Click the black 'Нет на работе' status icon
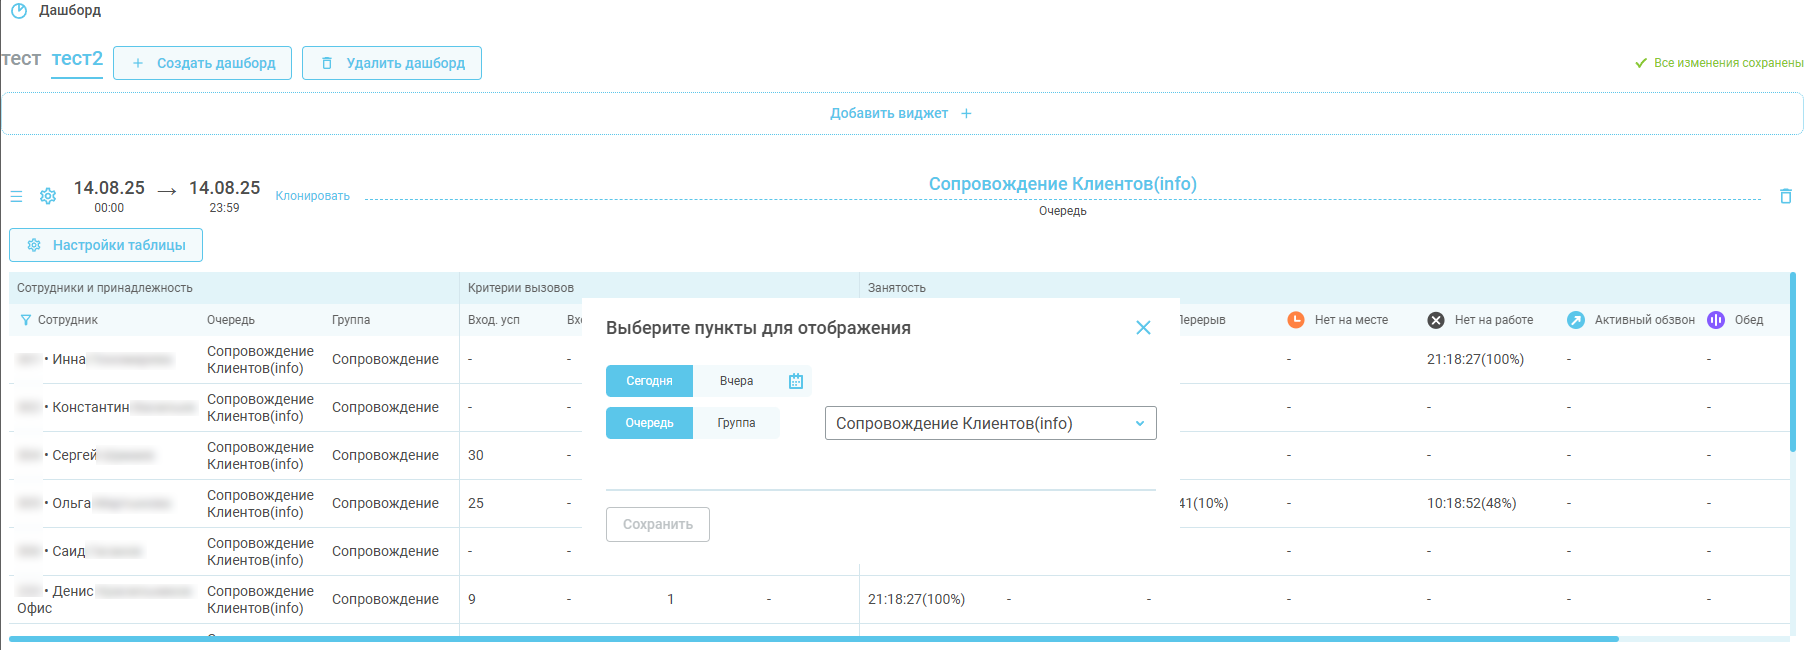Viewport: 1811px width, 650px height. point(1436,320)
